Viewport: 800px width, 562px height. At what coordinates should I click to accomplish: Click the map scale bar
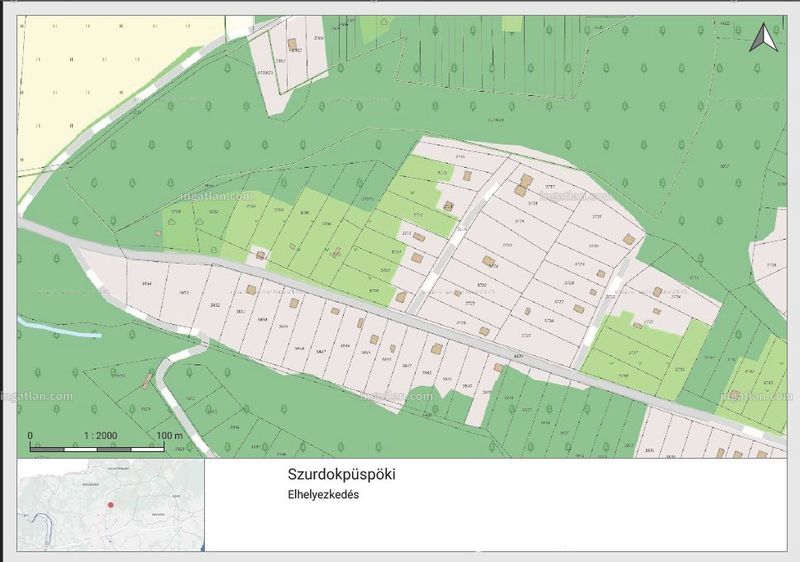pyautogui.click(x=97, y=449)
